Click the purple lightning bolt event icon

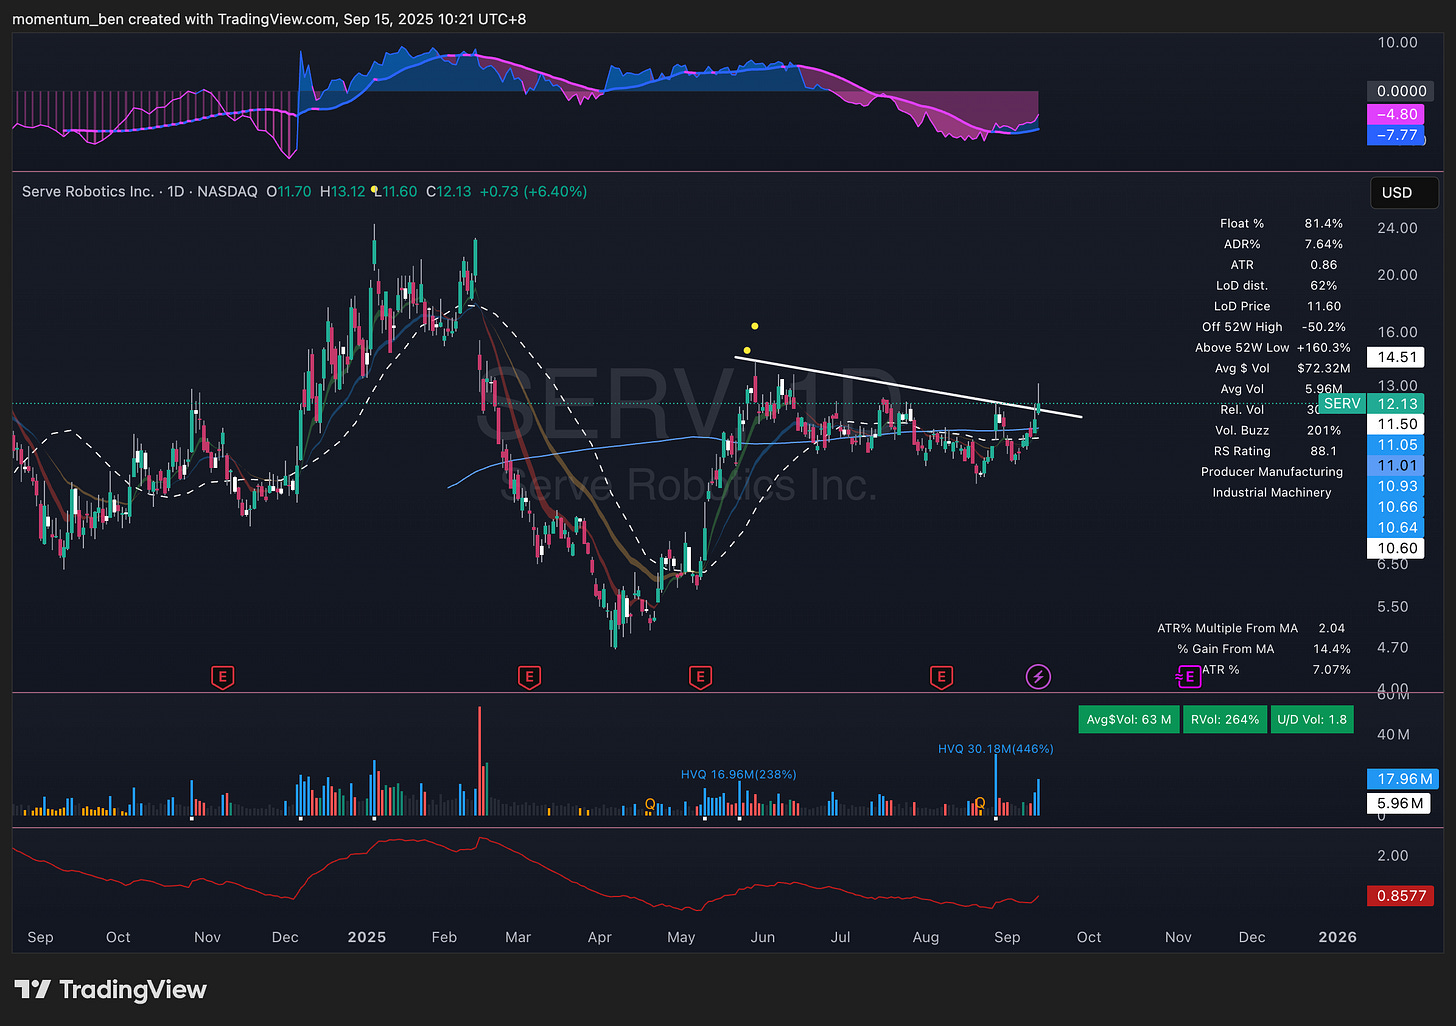pyautogui.click(x=1038, y=677)
